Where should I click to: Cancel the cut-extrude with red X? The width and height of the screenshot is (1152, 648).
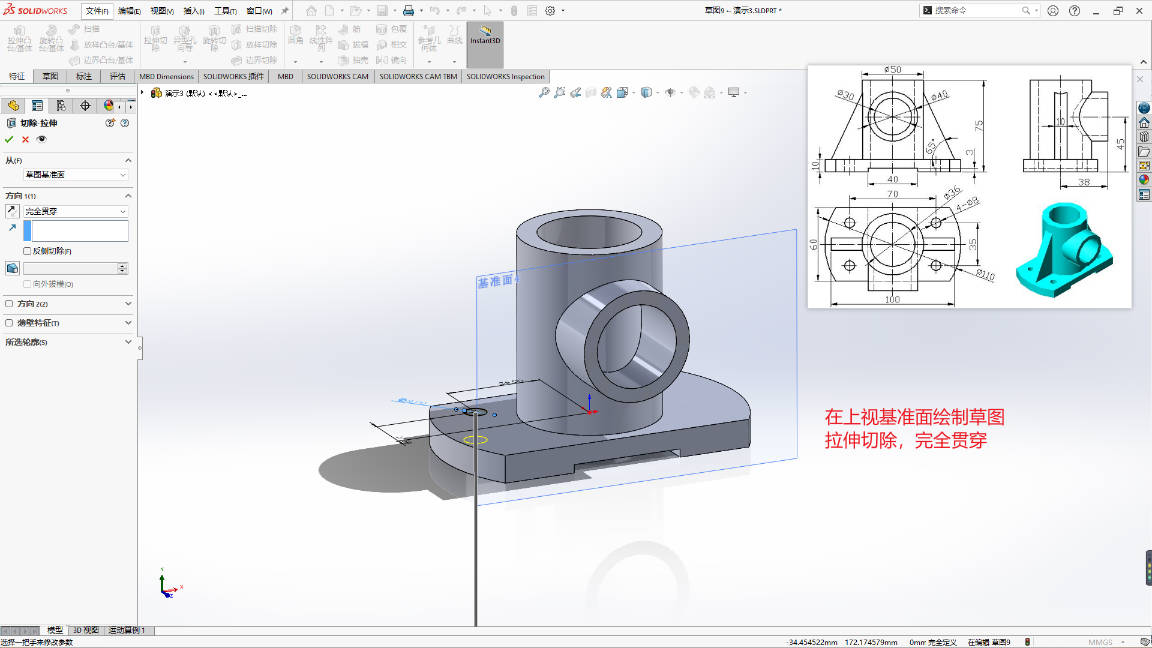[25, 139]
